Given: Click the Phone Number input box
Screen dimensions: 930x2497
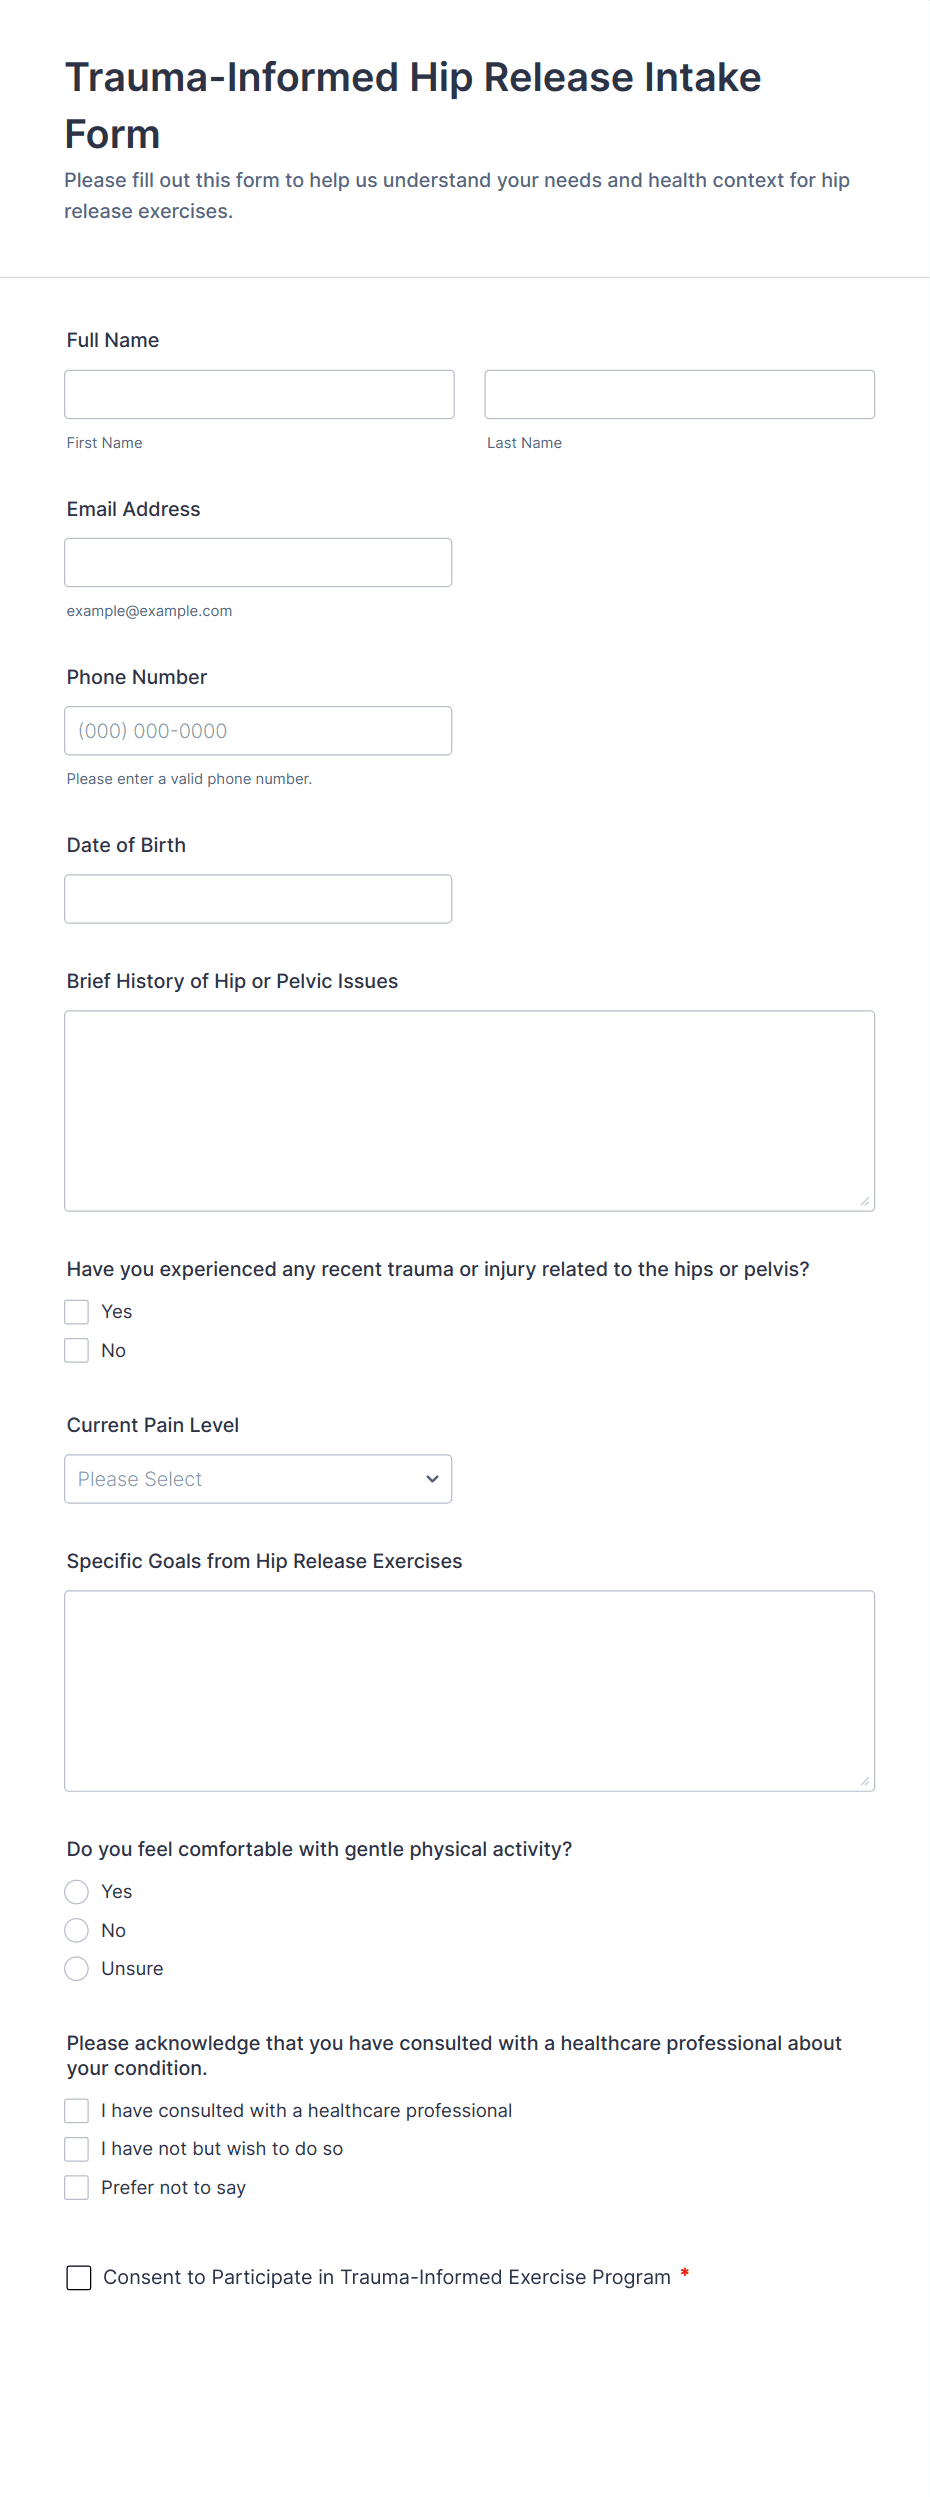Looking at the screenshot, I should tap(258, 730).
